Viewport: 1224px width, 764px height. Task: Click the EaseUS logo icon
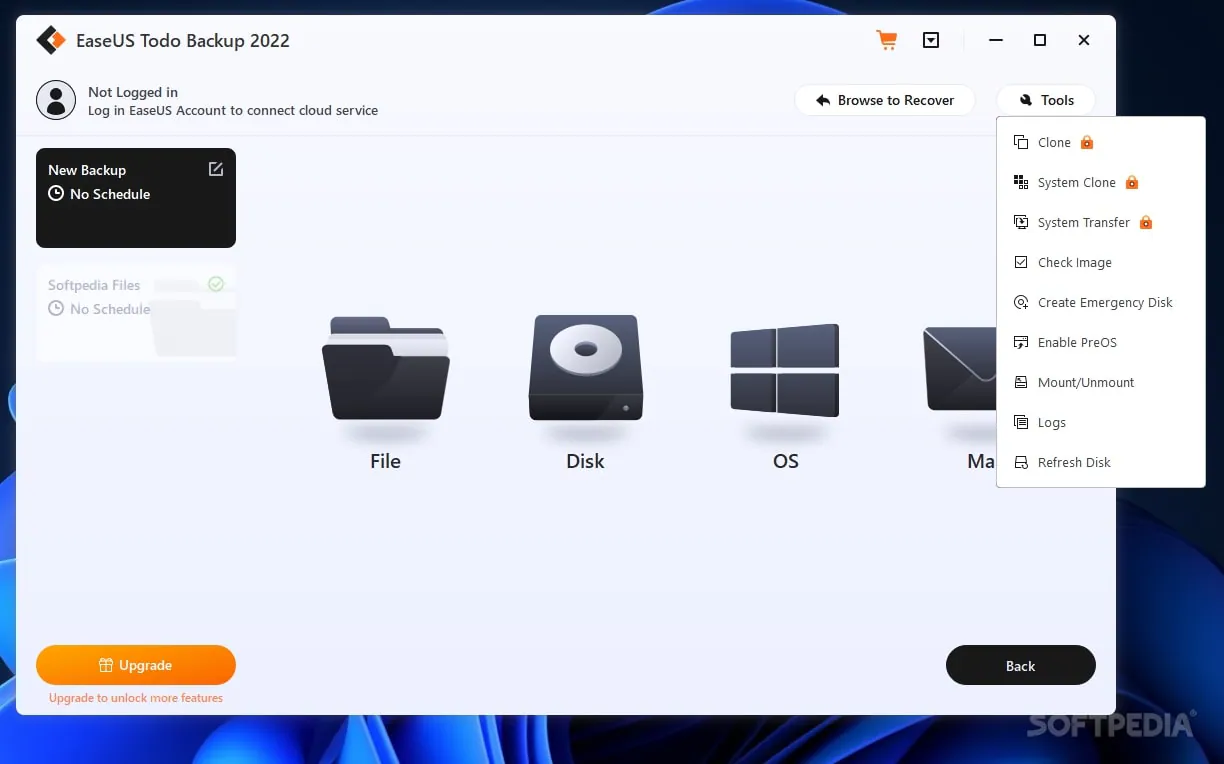[x=50, y=40]
